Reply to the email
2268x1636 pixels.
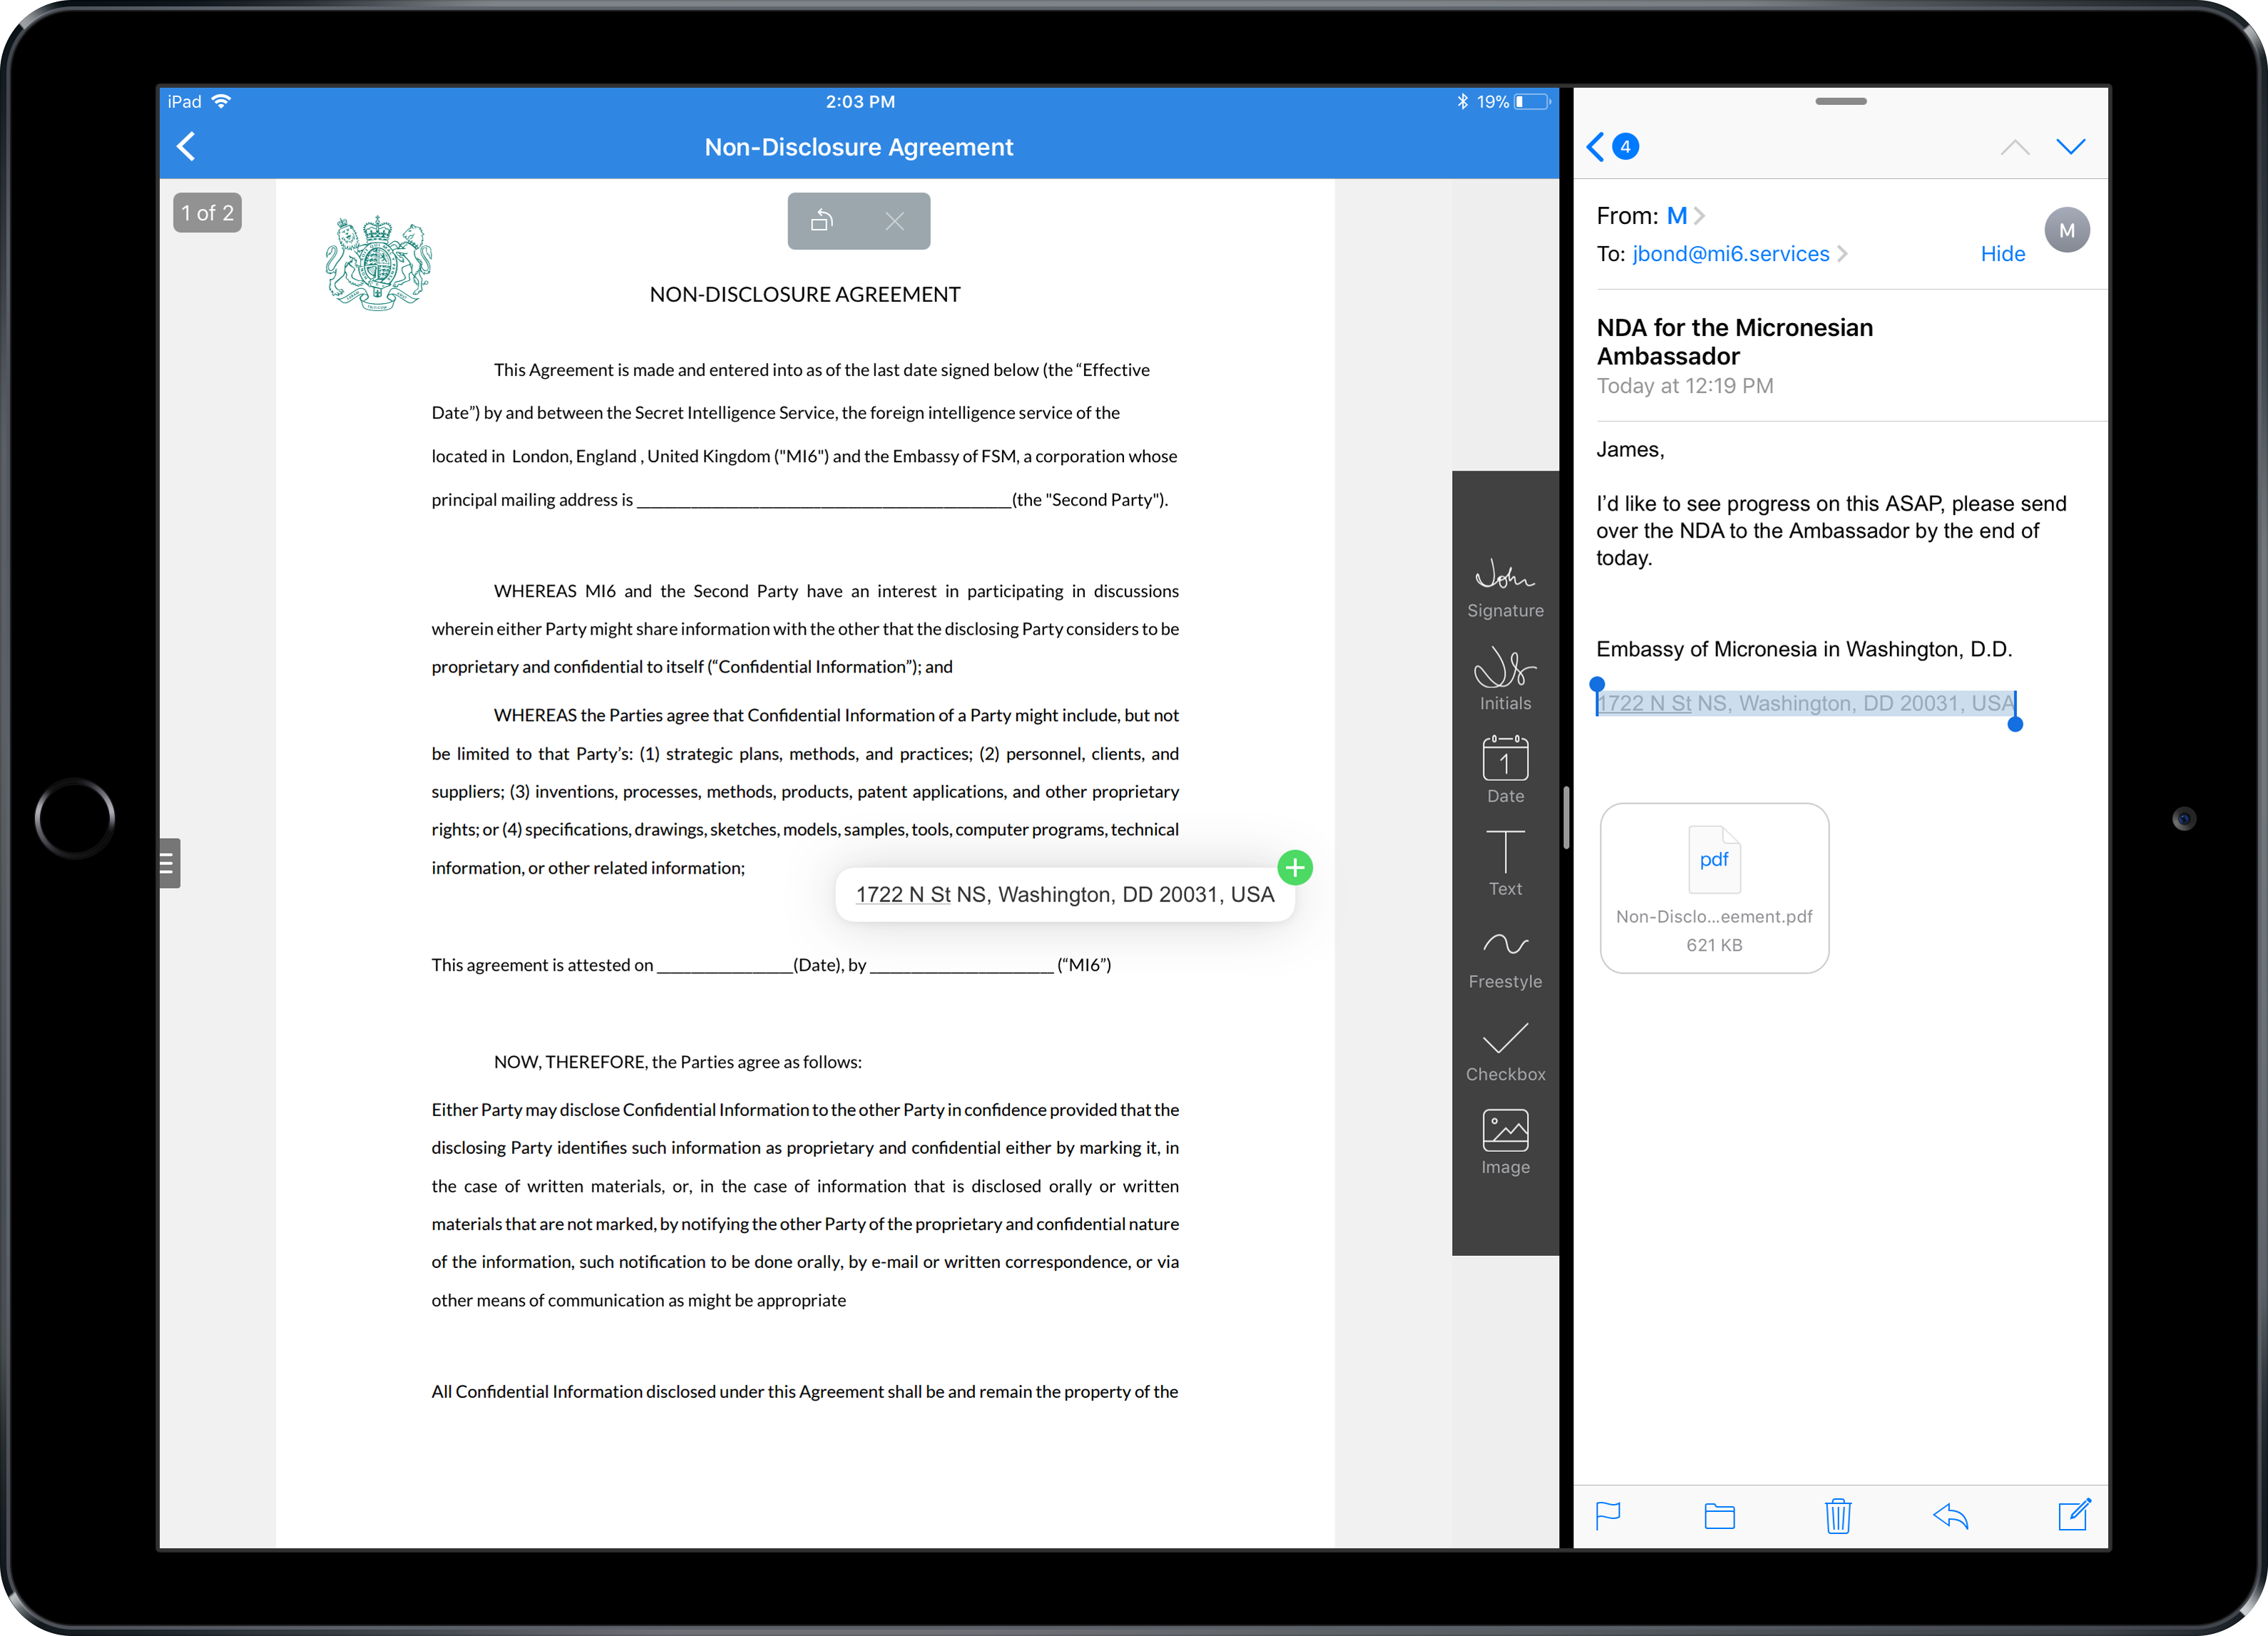(x=1951, y=1517)
